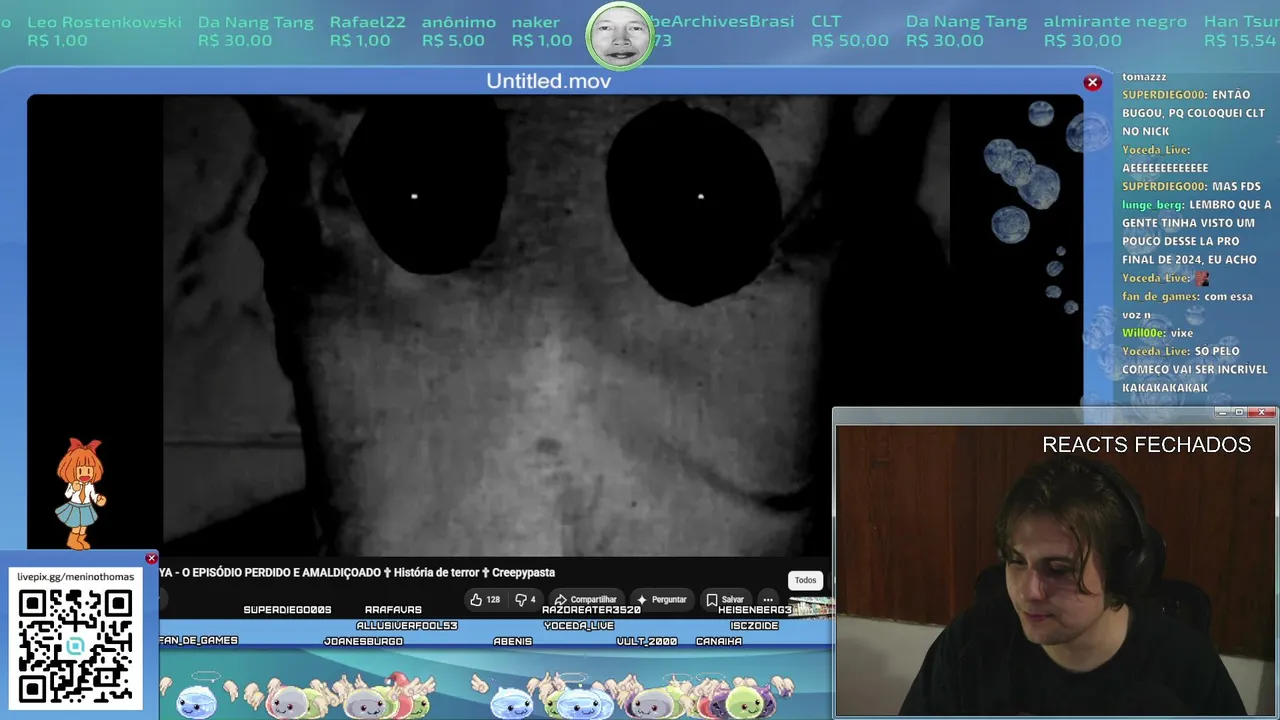Click the tomazzz chat username
The width and height of the screenshot is (1280, 720).
(1144, 77)
